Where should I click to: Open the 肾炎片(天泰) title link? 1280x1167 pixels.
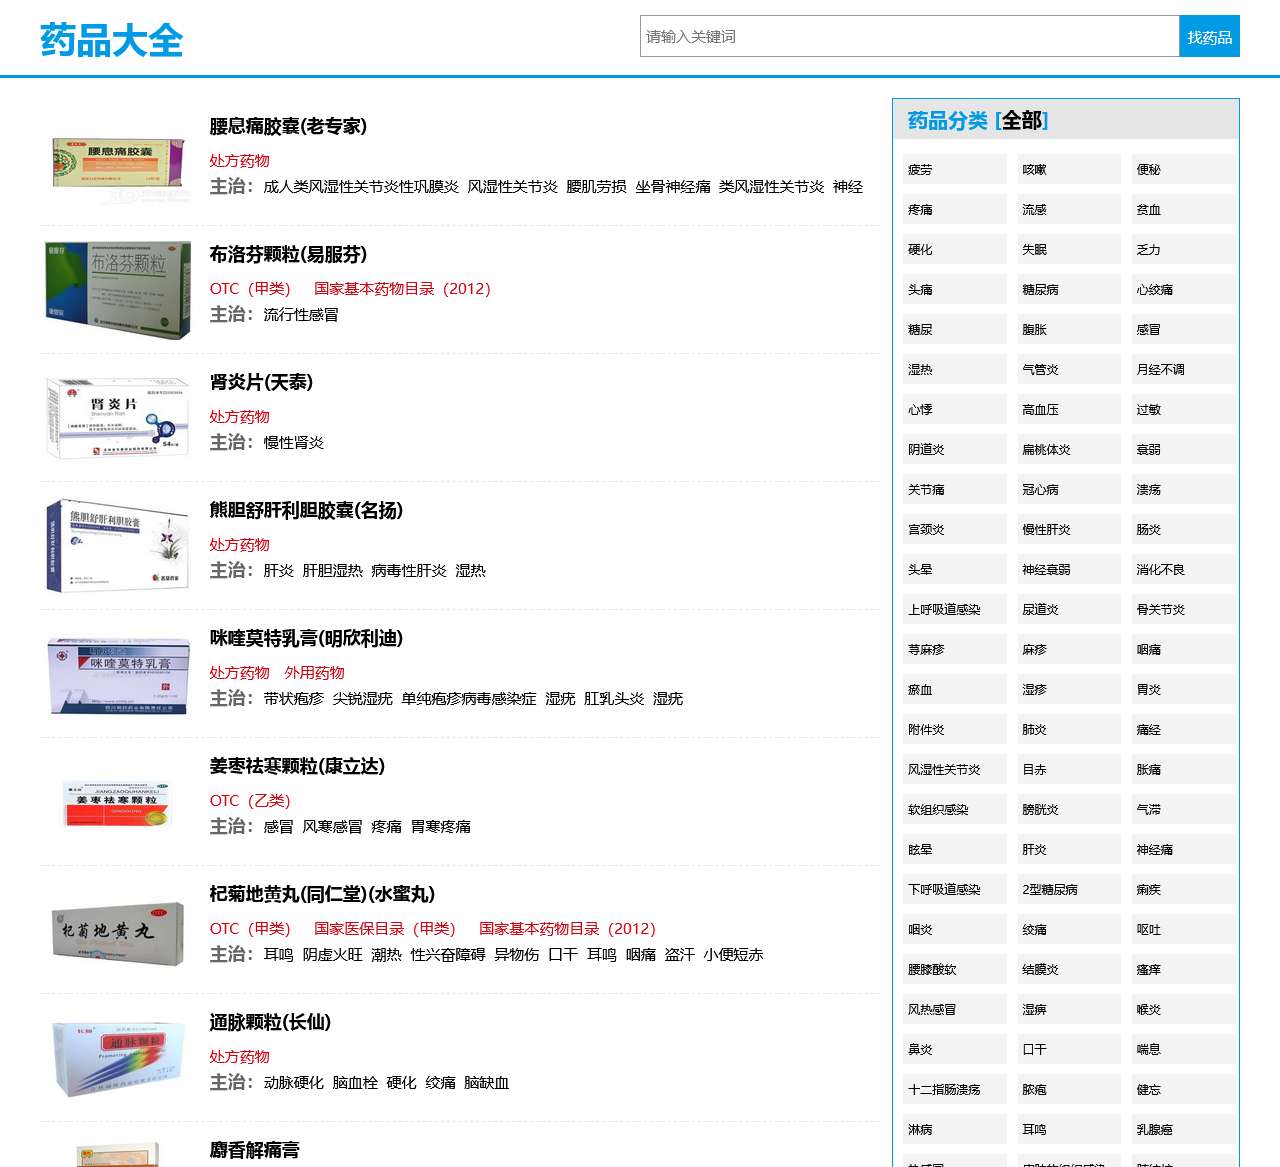point(261,382)
